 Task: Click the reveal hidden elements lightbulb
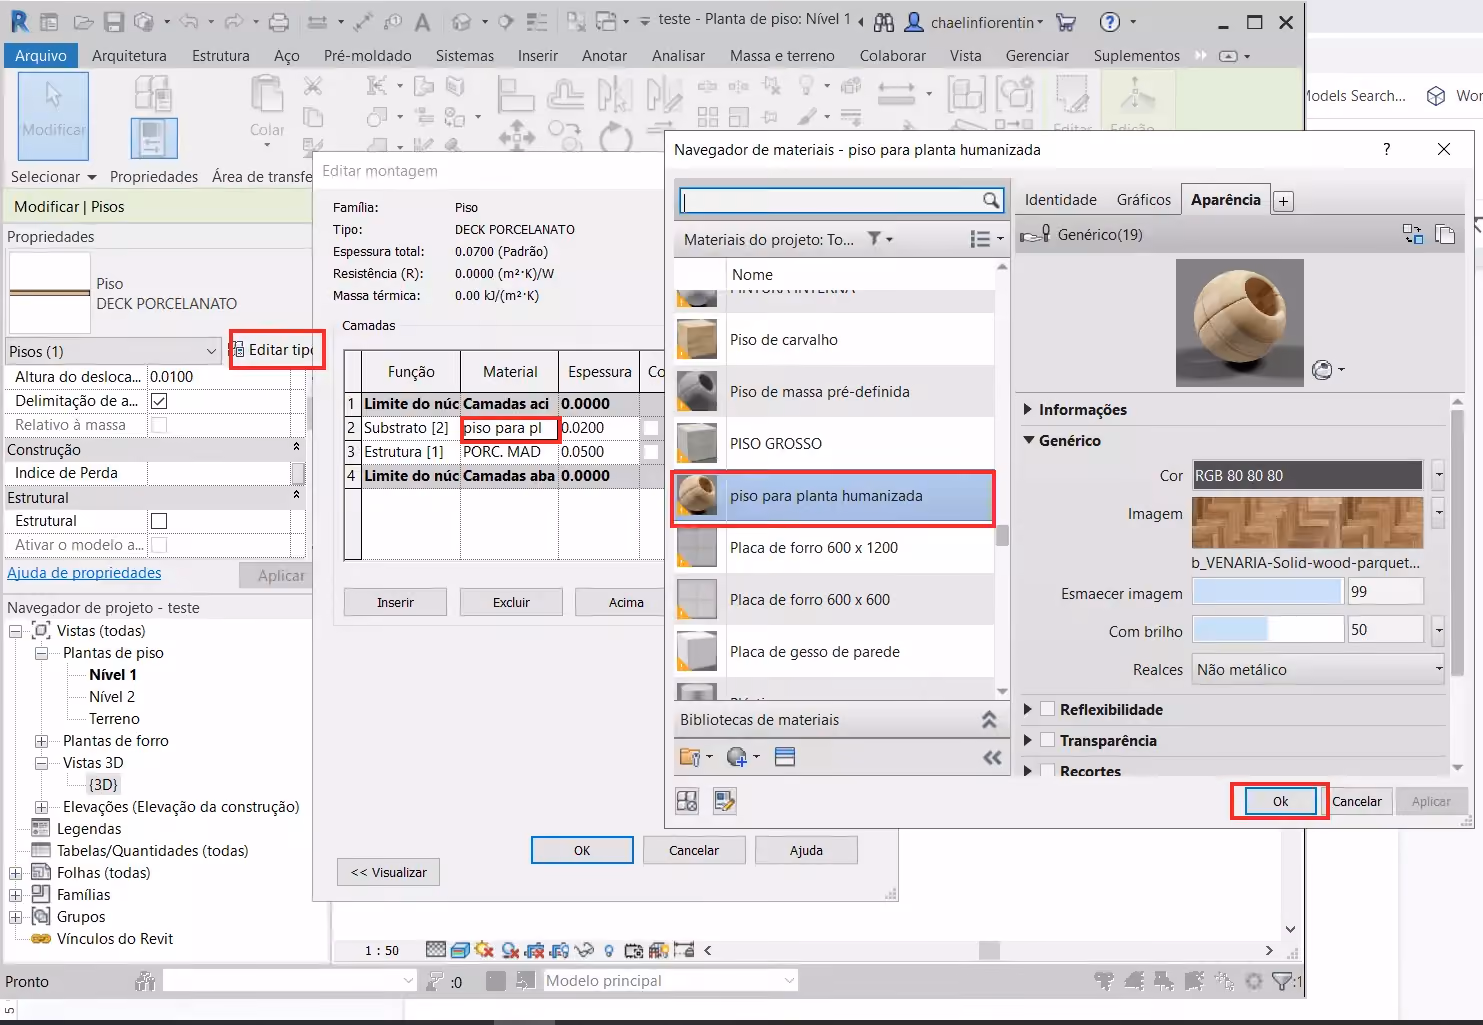point(609,950)
